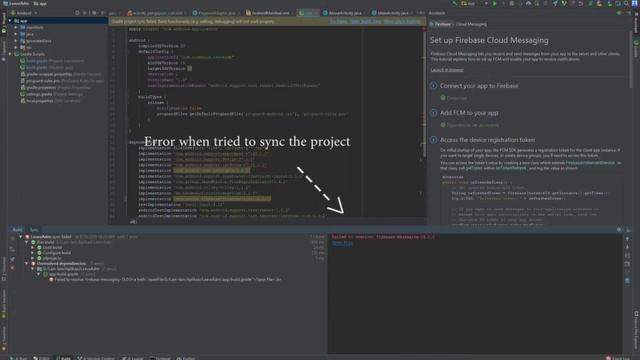Collapse the Gradle Scripts node
The image size is (640, 360).
coord(10,54)
